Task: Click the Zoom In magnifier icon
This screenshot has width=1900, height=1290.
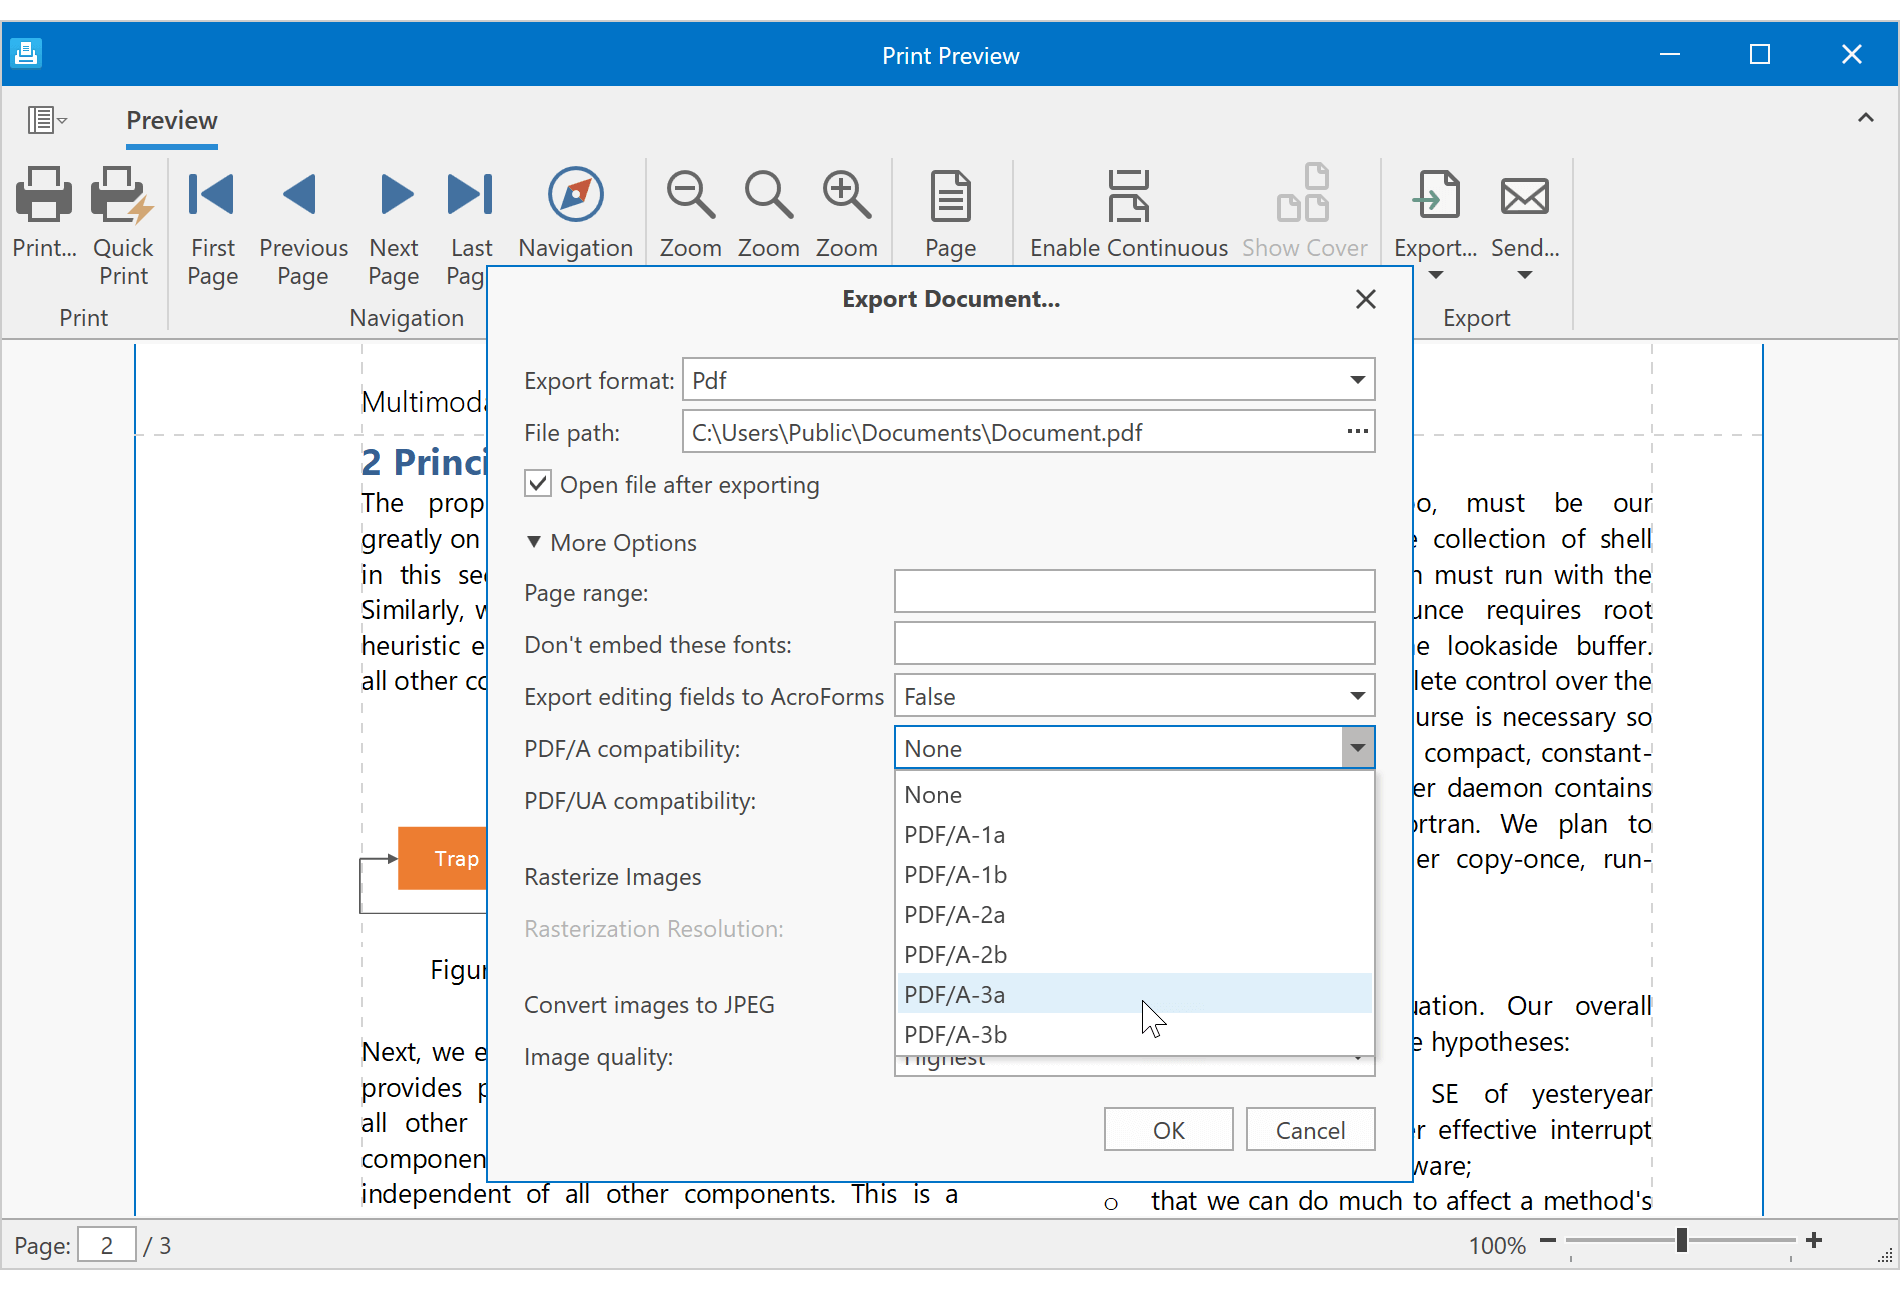Action: 845,193
